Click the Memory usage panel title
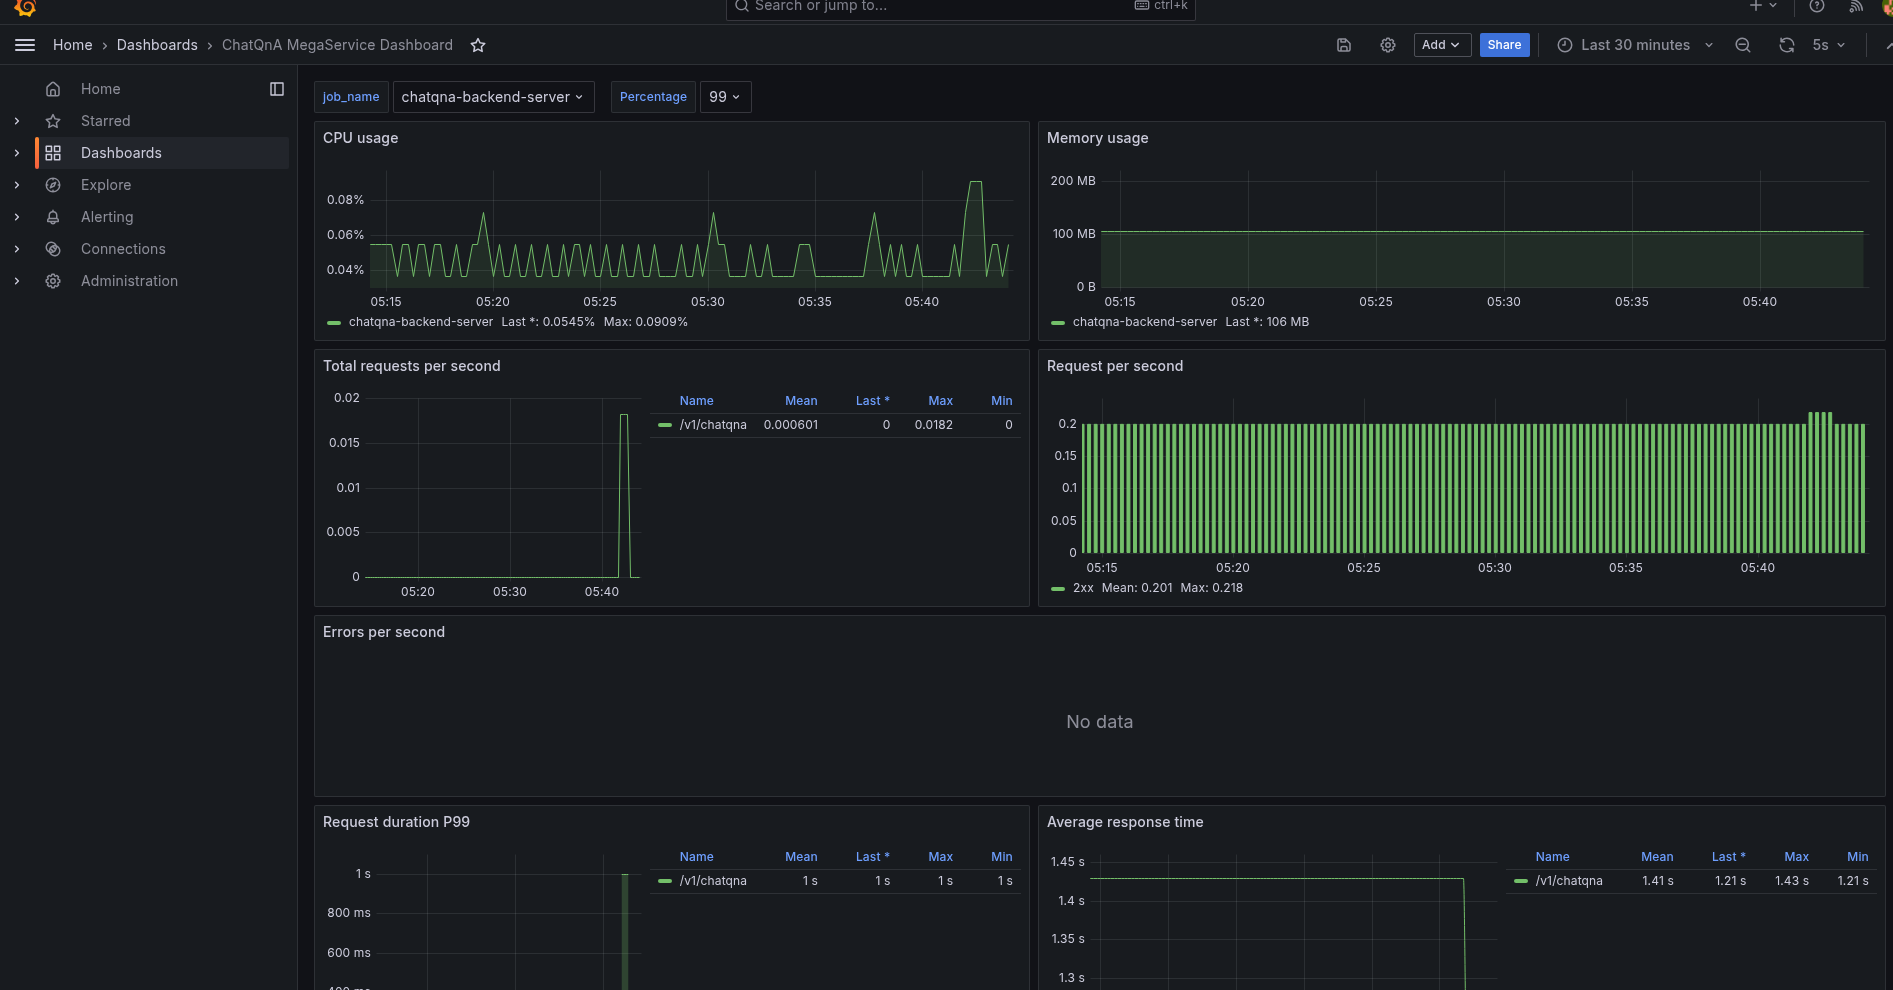Screen dimensions: 1893x990 1097,138
